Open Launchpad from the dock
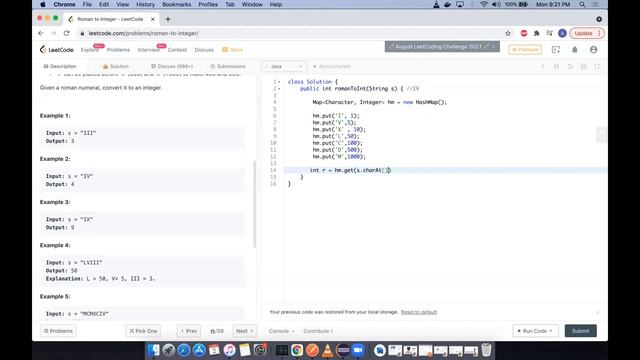 [169, 350]
